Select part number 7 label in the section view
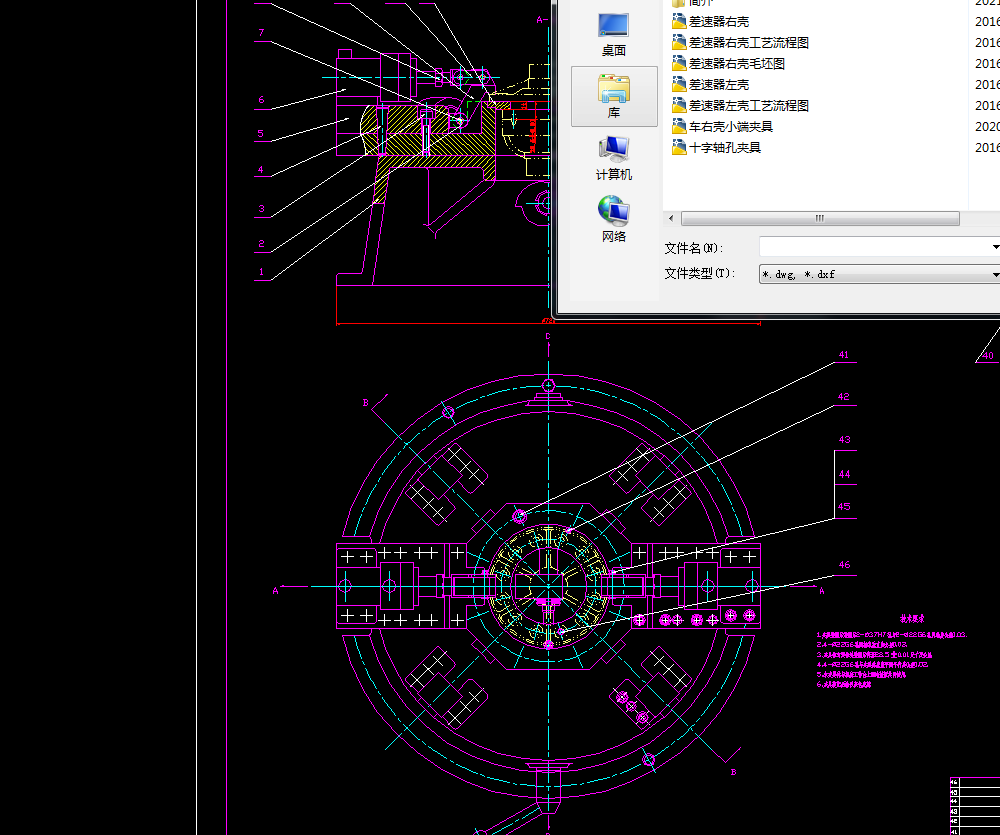This screenshot has width=1000, height=835. (x=261, y=33)
